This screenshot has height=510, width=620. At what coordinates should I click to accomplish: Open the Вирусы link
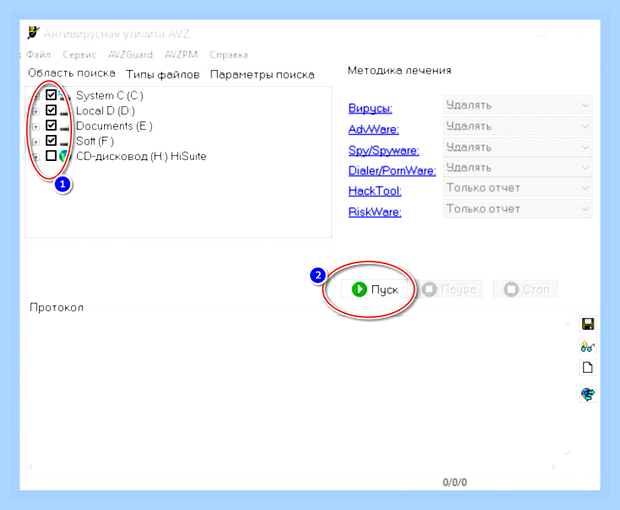370,108
